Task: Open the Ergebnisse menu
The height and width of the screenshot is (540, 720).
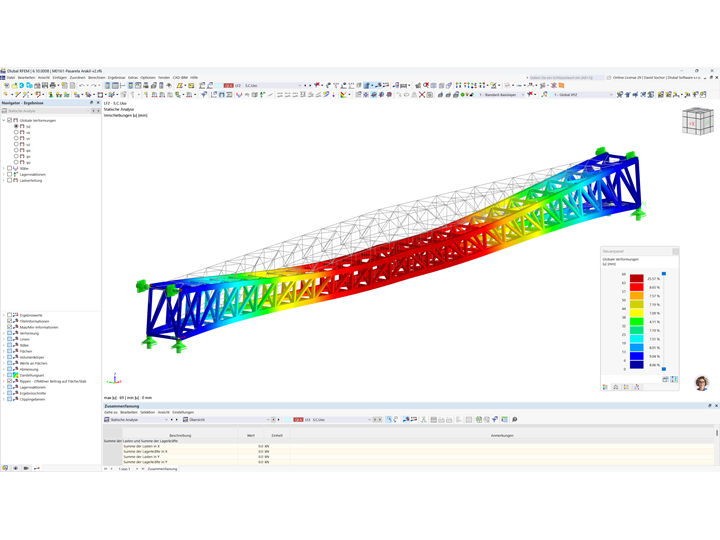Action: point(117,78)
